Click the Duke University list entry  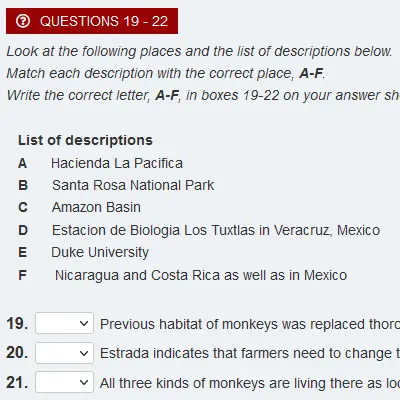(100, 252)
